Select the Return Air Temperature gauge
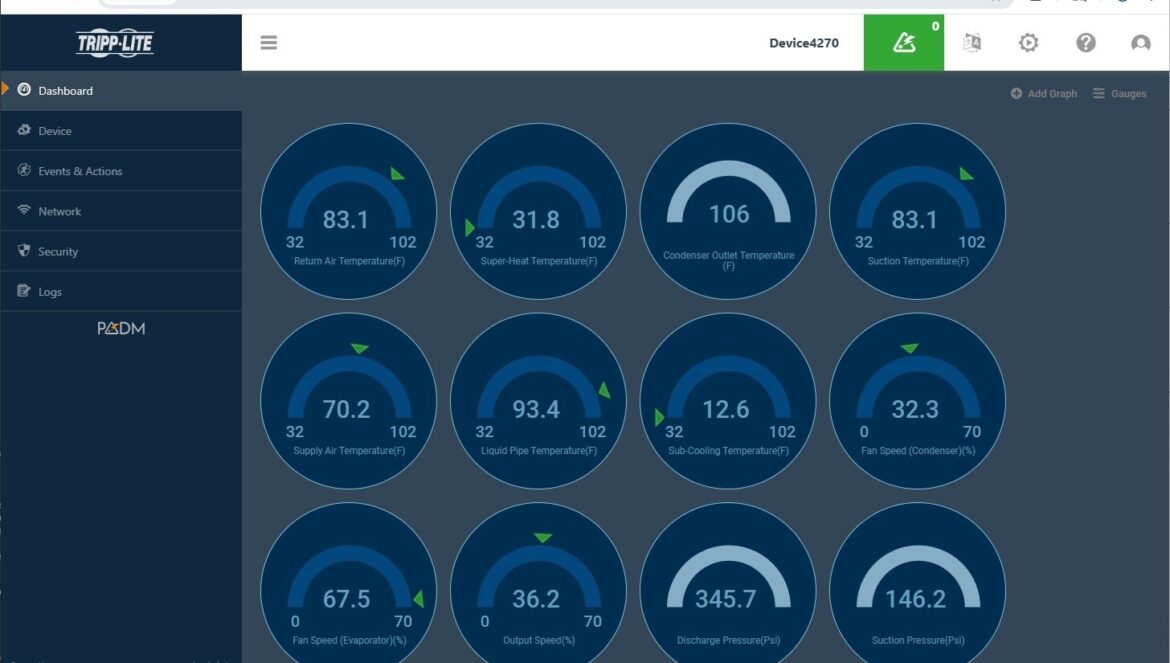The height and width of the screenshot is (663, 1170). 348,211
